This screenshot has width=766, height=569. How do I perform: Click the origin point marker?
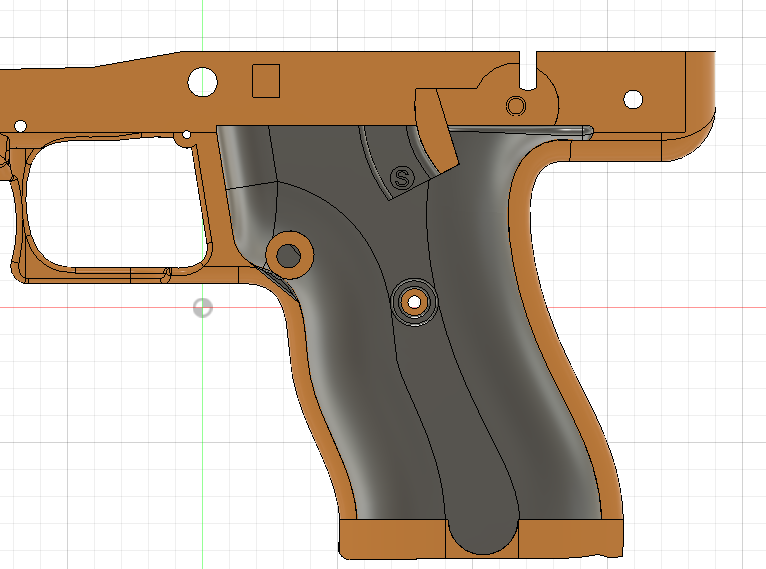point(202,308)
